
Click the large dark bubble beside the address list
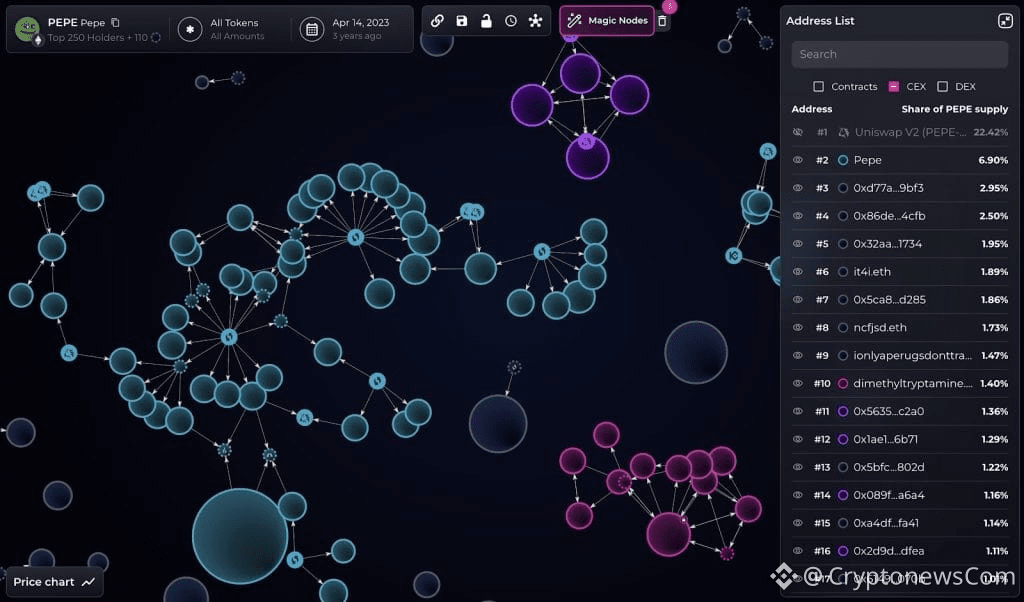click(696, 353)
